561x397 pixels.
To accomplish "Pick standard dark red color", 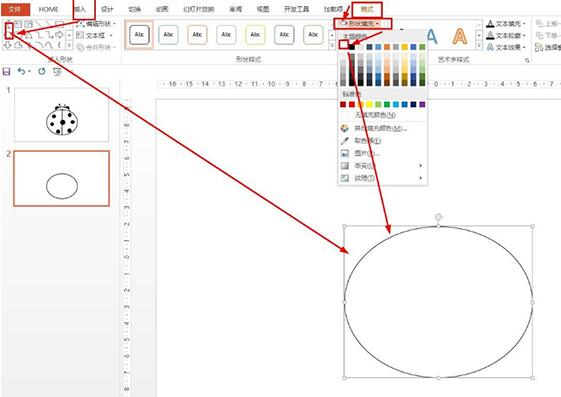I will 343,104.
